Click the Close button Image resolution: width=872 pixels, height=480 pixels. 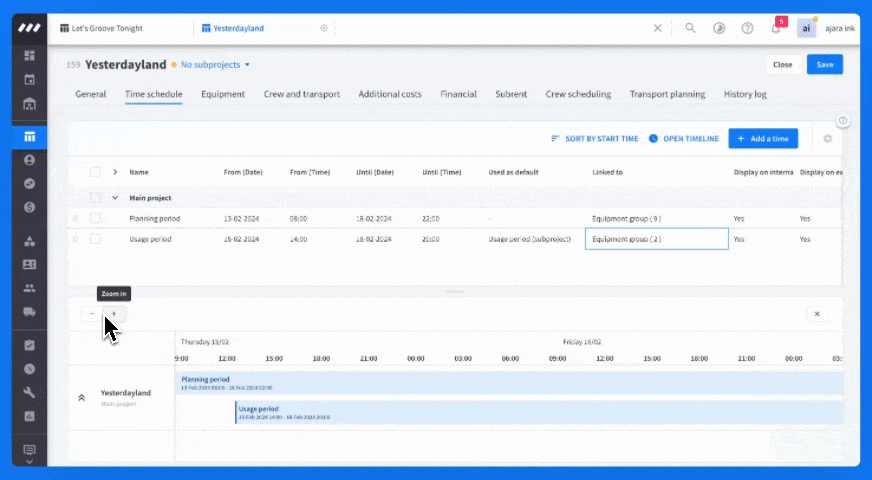tap(782, 65)
